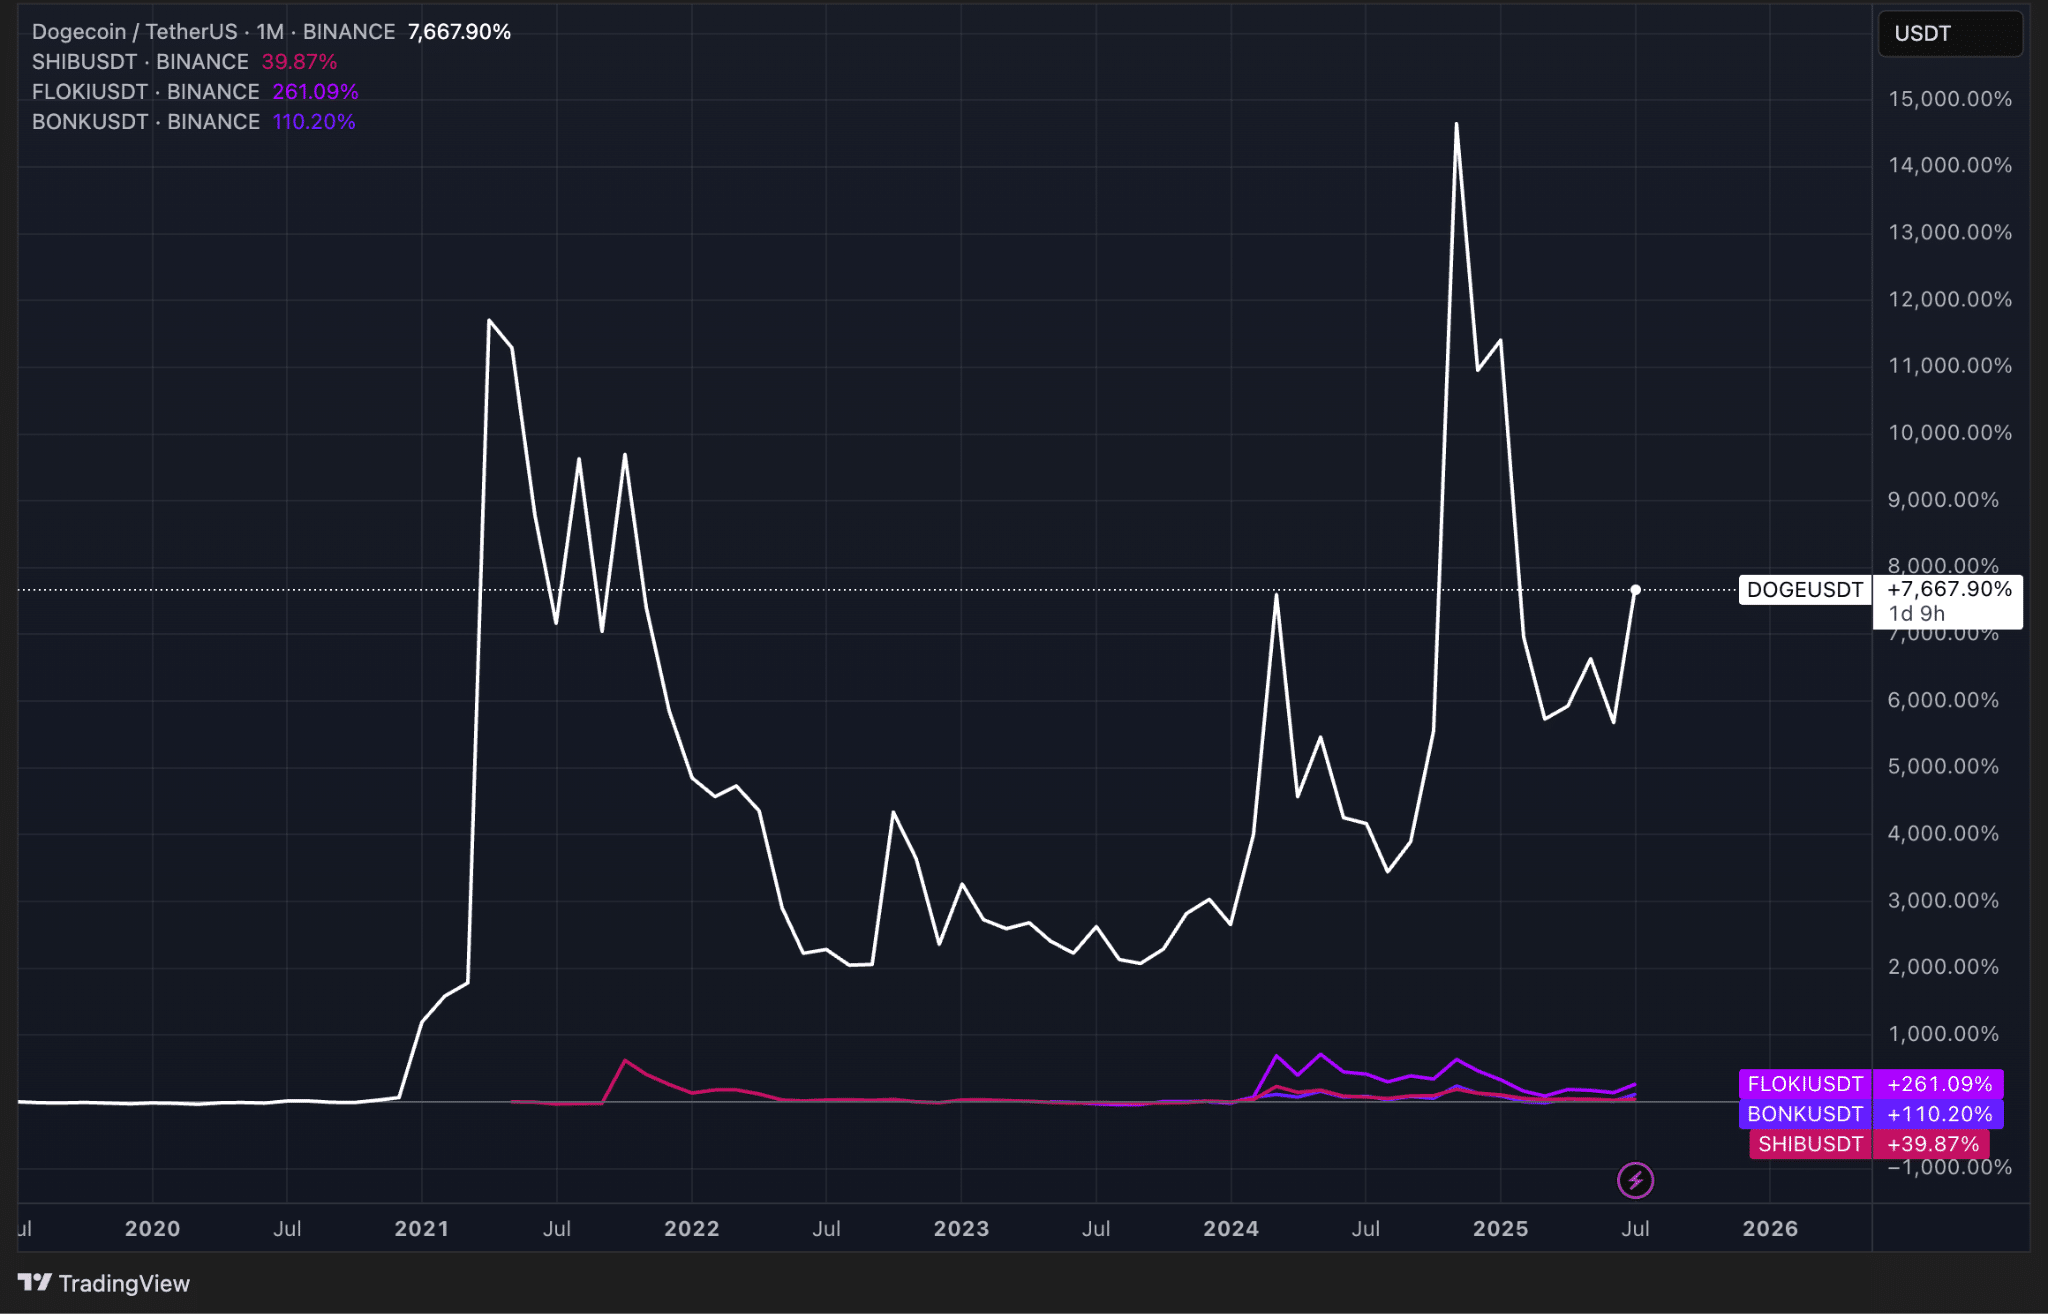
Task: Click the FLOKIUSDT series label tag
Action: (1805, 1084)
